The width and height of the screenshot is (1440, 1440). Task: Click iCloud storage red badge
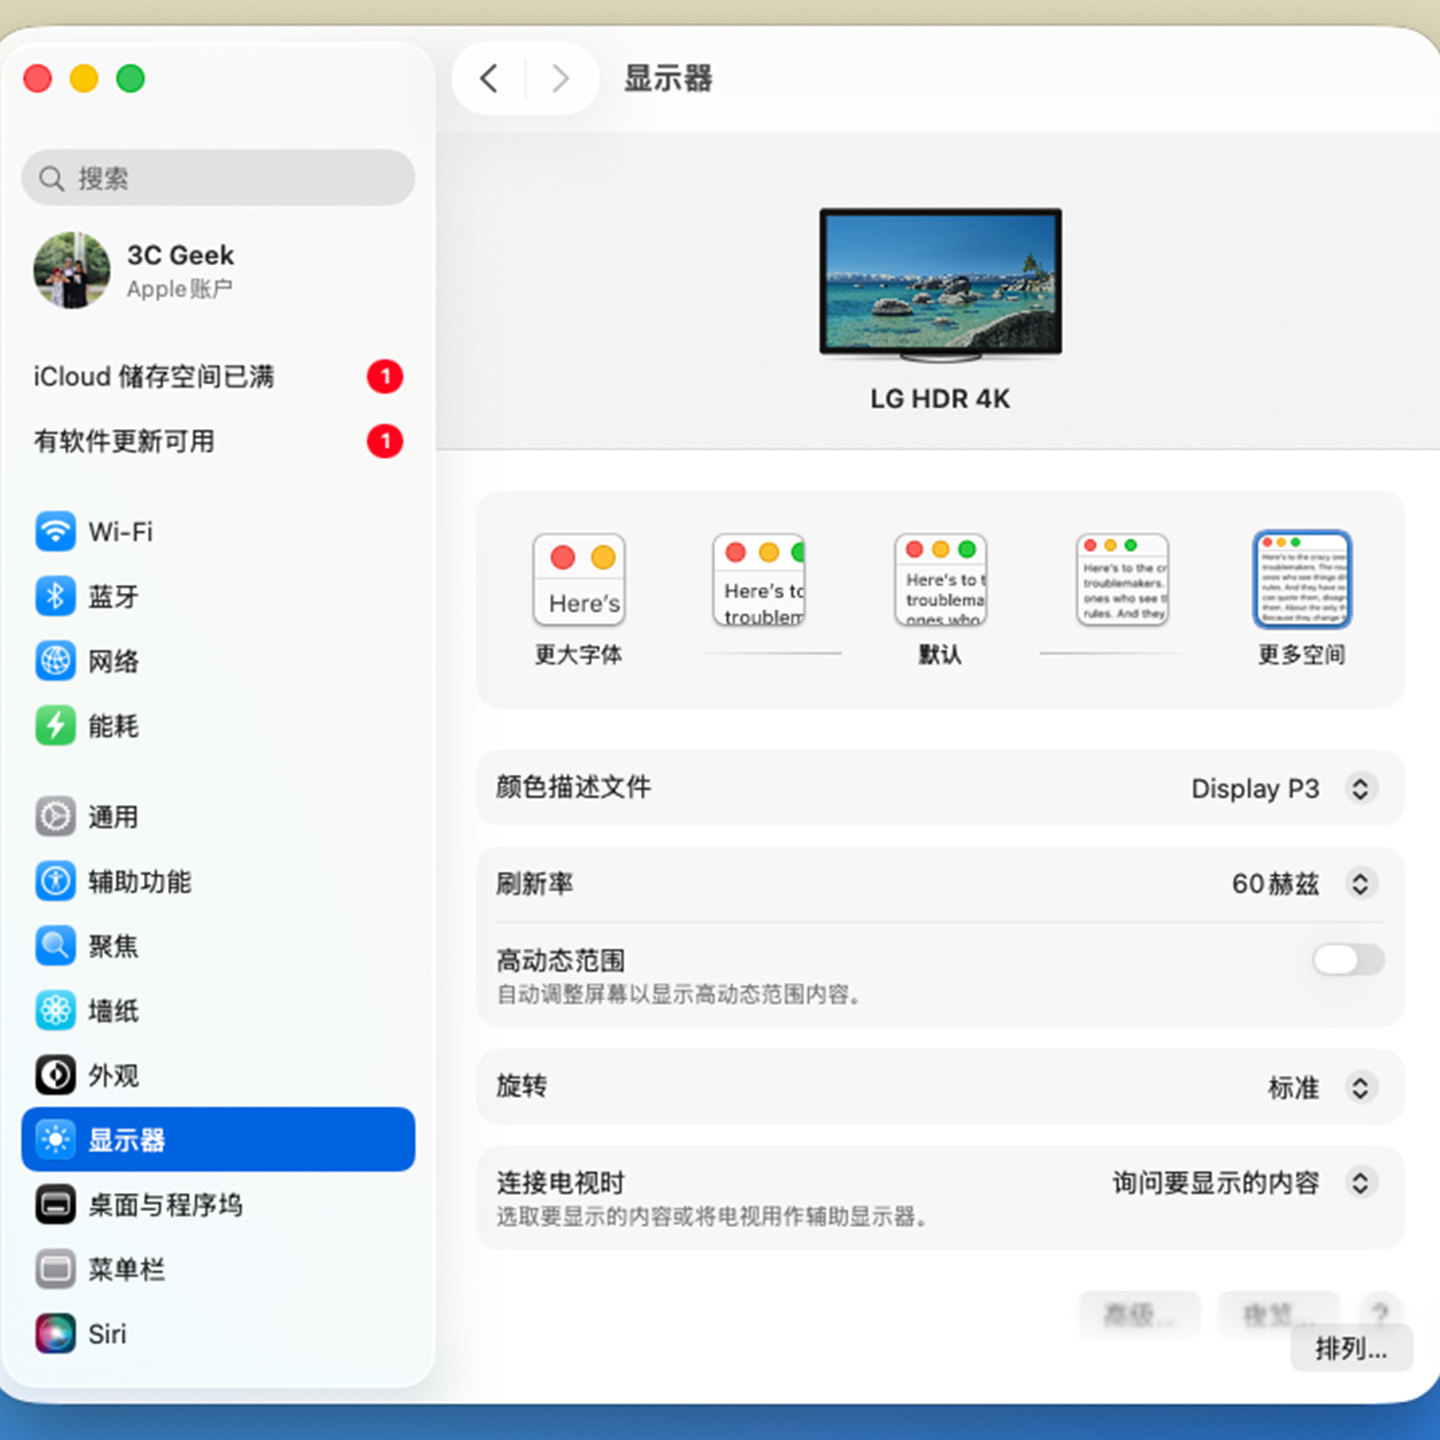tap(385, 377)
